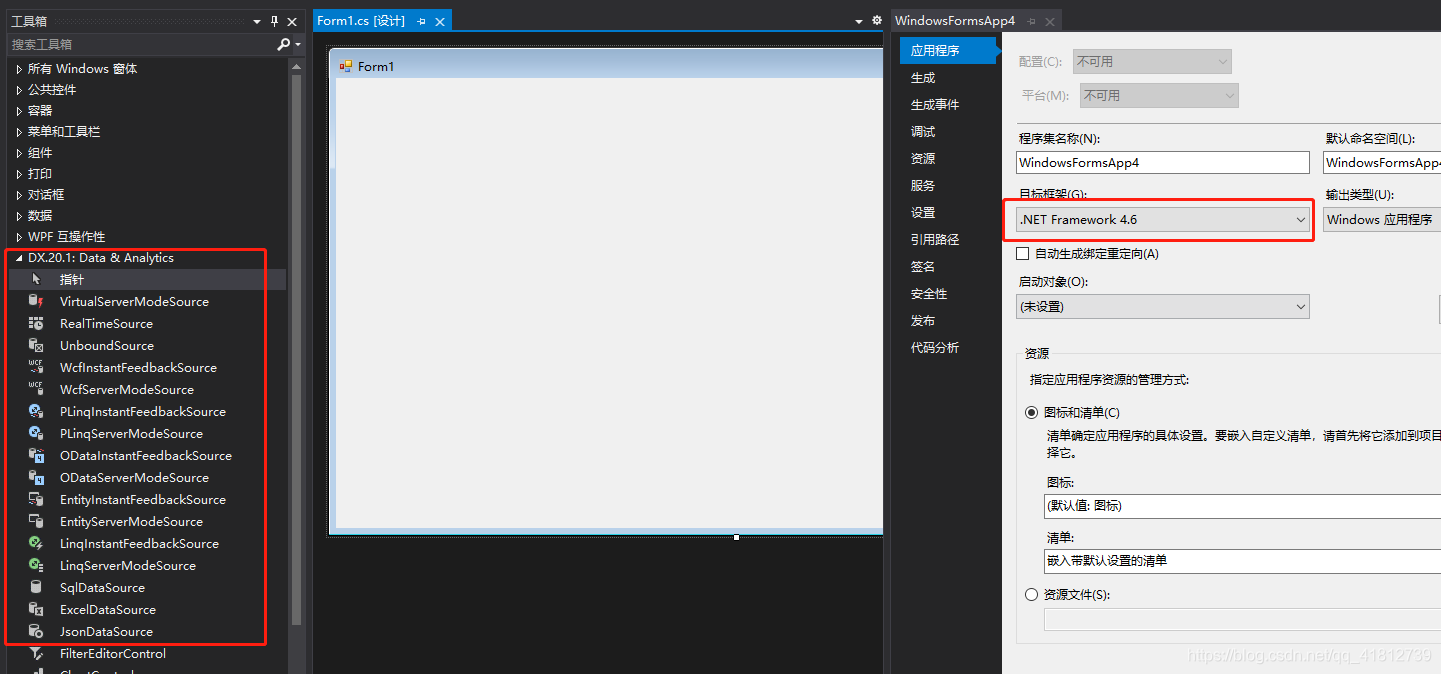
Task: Select the UnboundSource component icon
Action: [x=36, y=345]
